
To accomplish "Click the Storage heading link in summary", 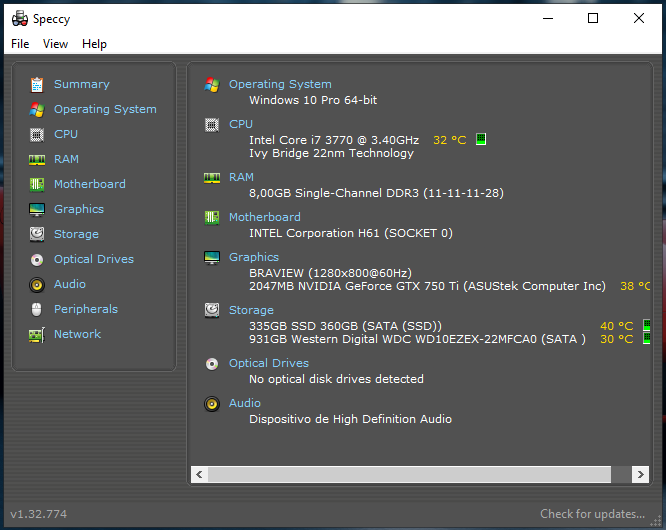I will point(251,310).
